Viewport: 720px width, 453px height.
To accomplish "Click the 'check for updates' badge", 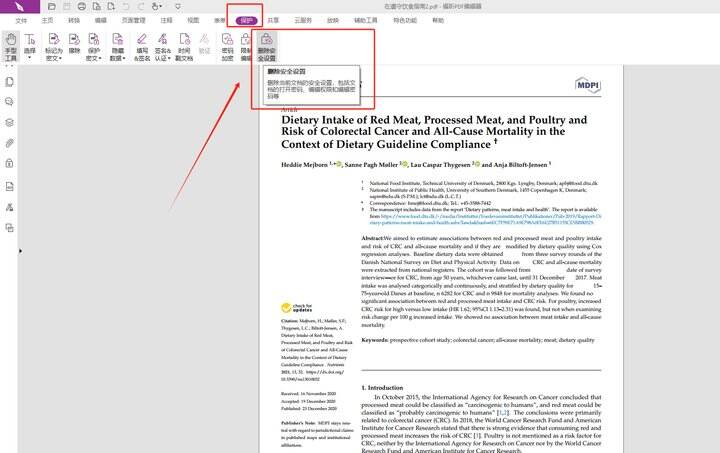I will pyautogui.click(x=297, y=308).
